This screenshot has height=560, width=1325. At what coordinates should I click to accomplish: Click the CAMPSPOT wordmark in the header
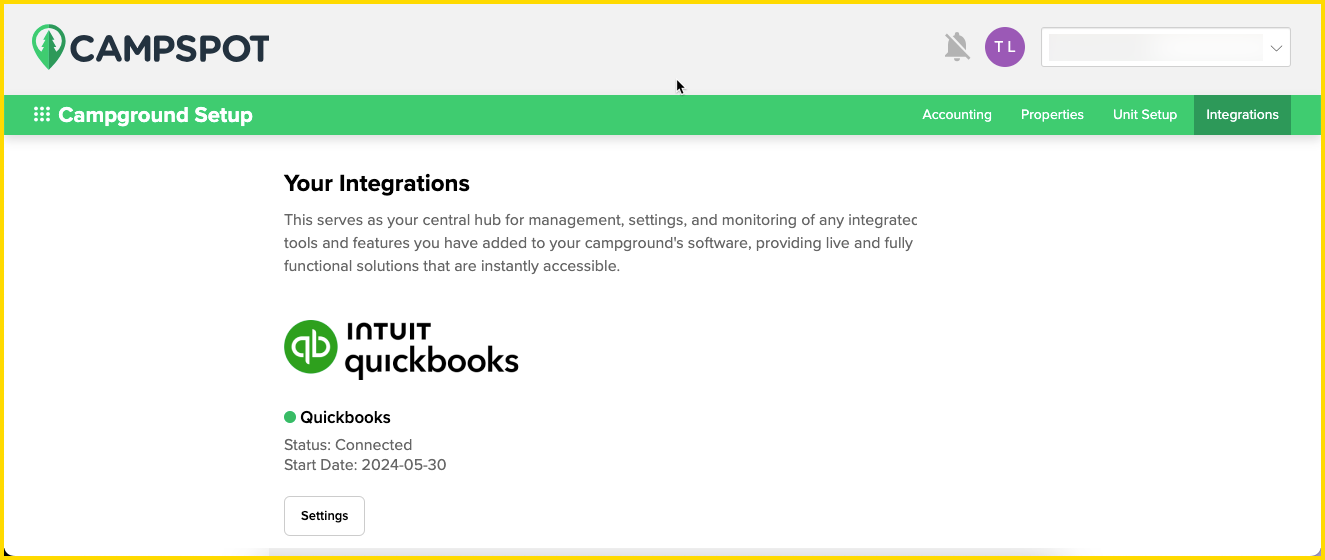[169, 48]
